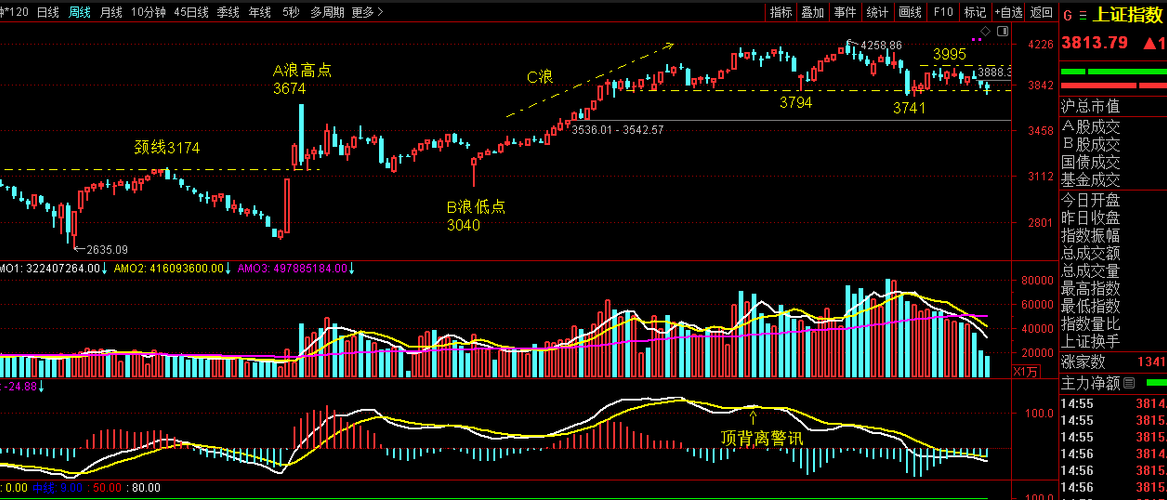Click the 颈线3174 annotation
This screenshot has width=1167, height=500.
167,147
